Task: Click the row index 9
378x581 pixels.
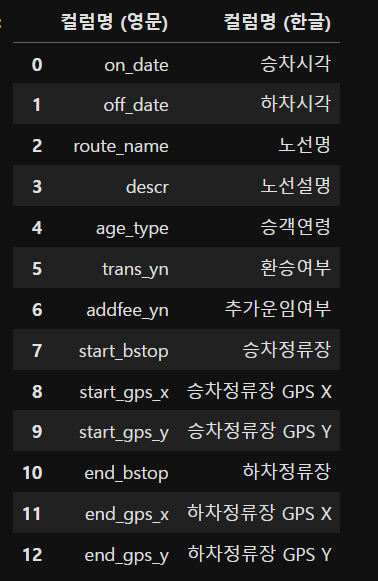Action: [x=37, y=432]
